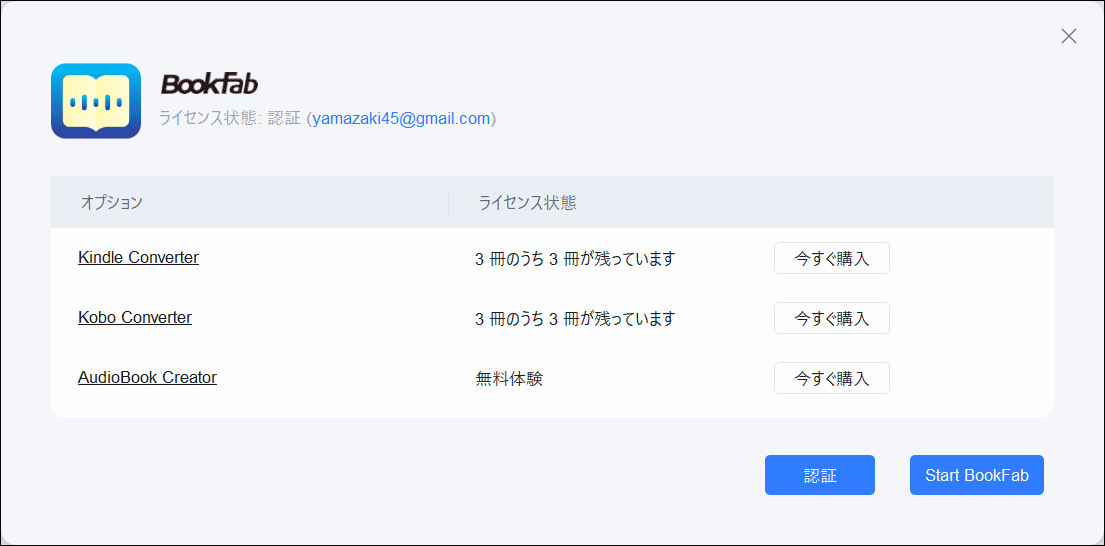Click the blue 認証 button

[820, 475]
